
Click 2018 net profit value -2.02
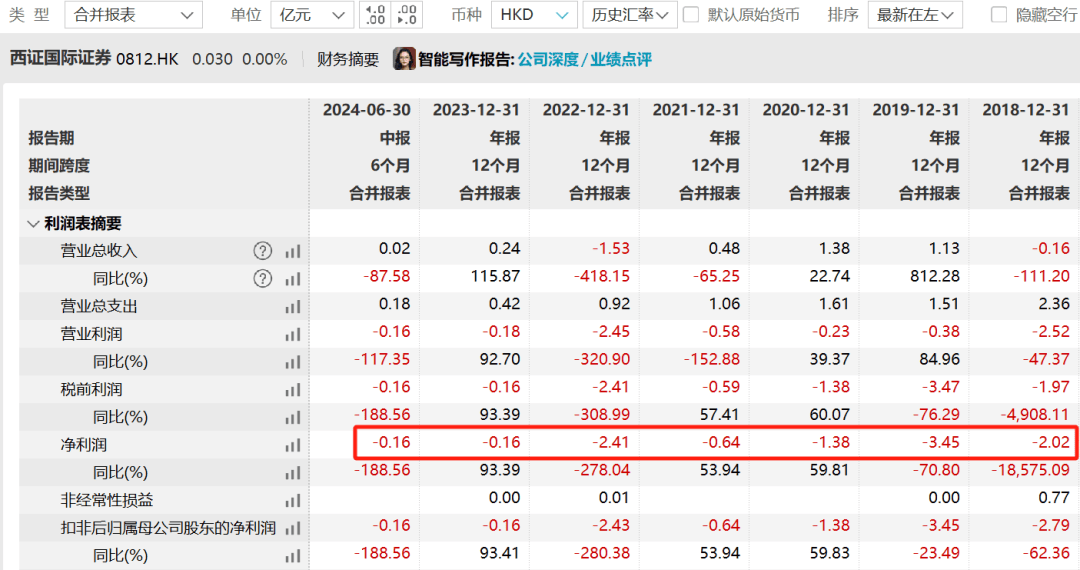[x=1051, y=442]
